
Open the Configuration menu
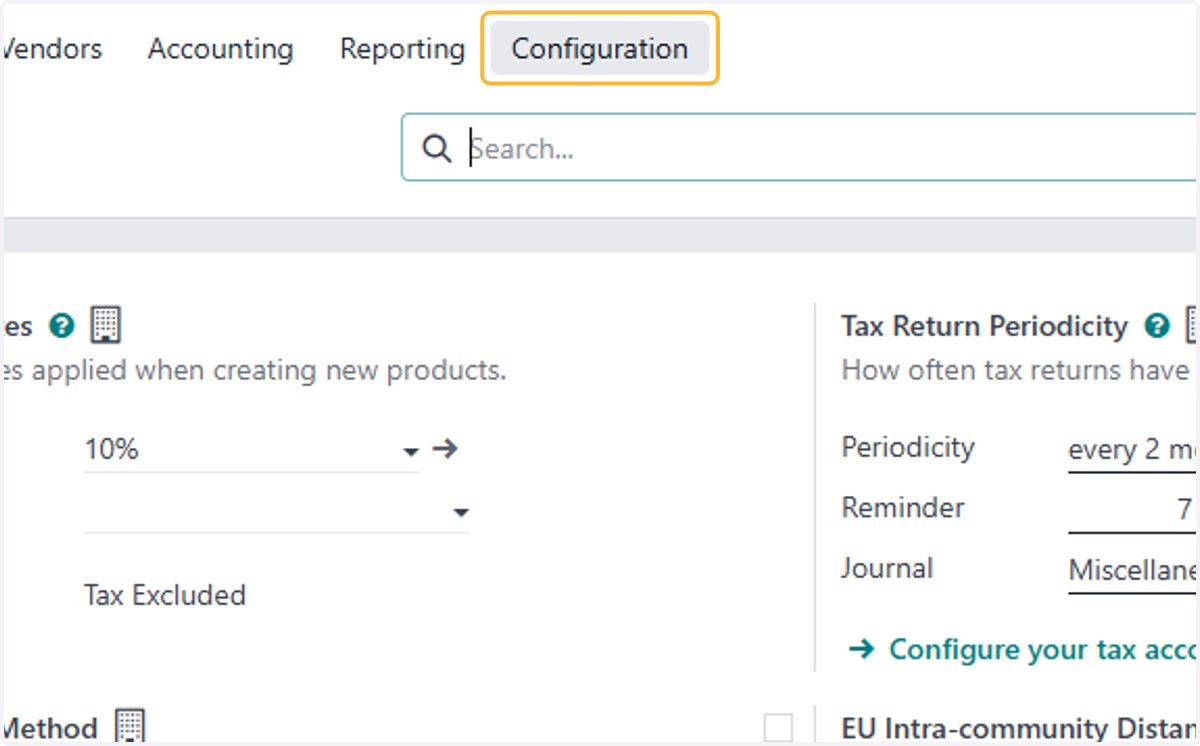coord(600,48)
